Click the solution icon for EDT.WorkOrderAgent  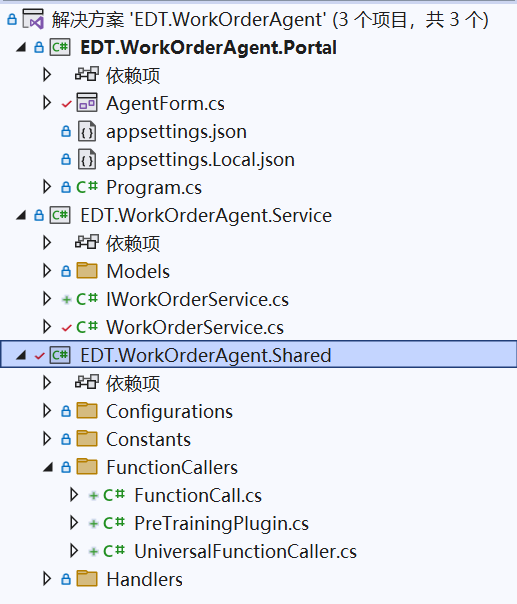tap(34, 19)
